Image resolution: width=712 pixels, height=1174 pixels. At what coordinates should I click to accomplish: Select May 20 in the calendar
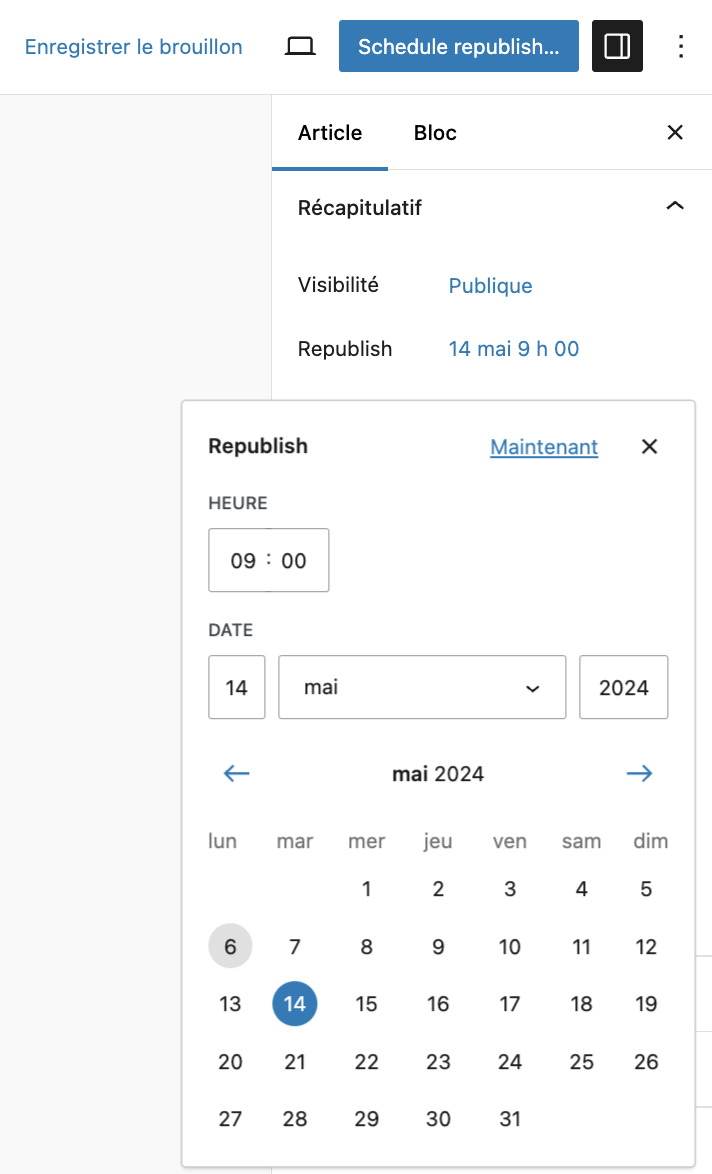click(230, 1061)
